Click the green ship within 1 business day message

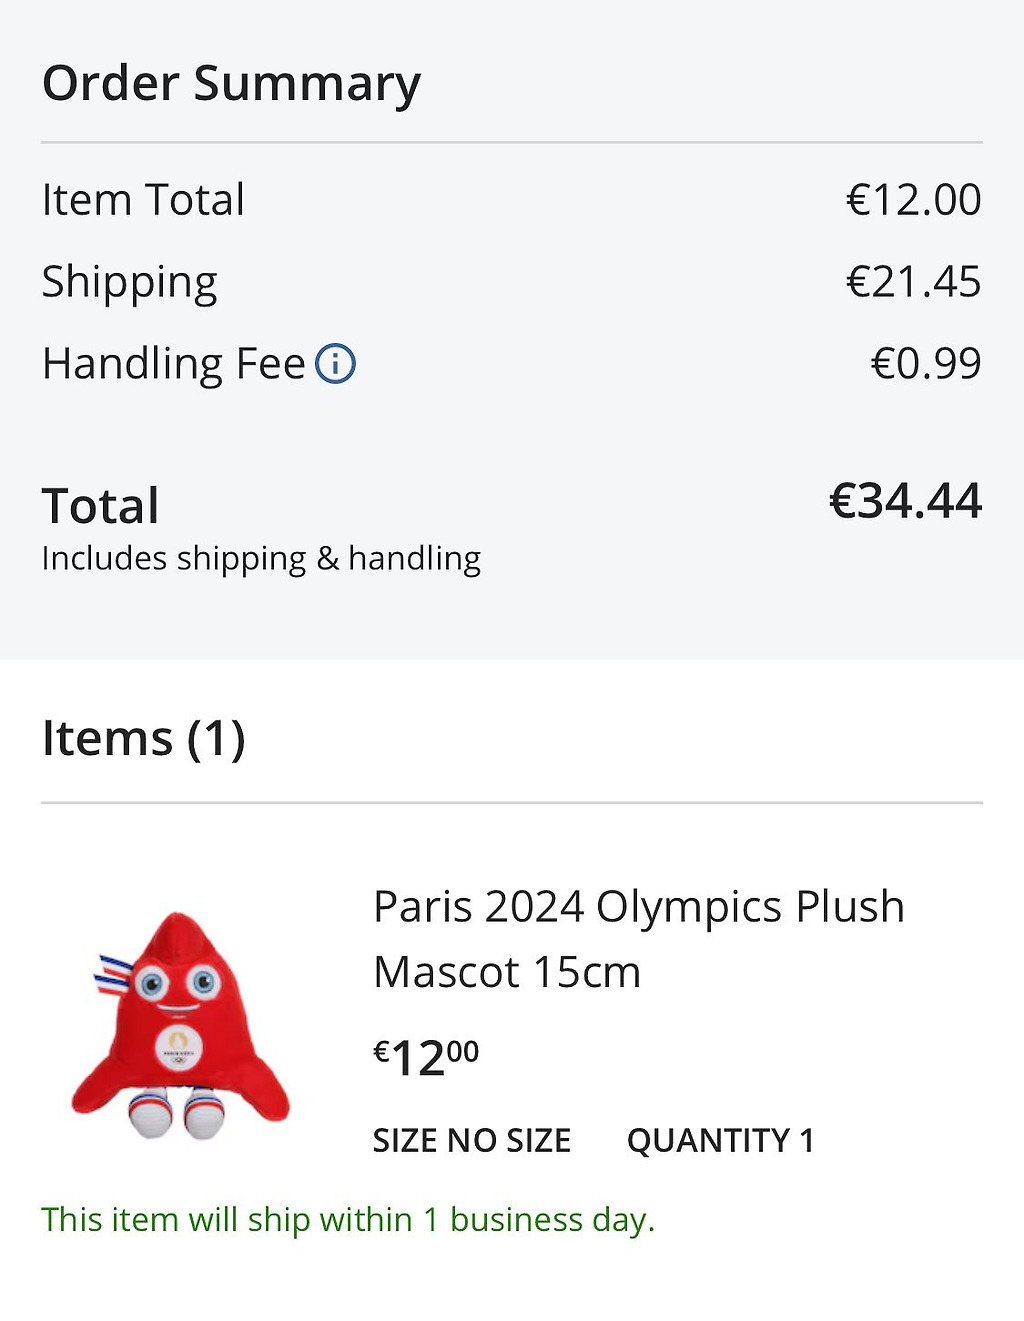coord(348,1220)
